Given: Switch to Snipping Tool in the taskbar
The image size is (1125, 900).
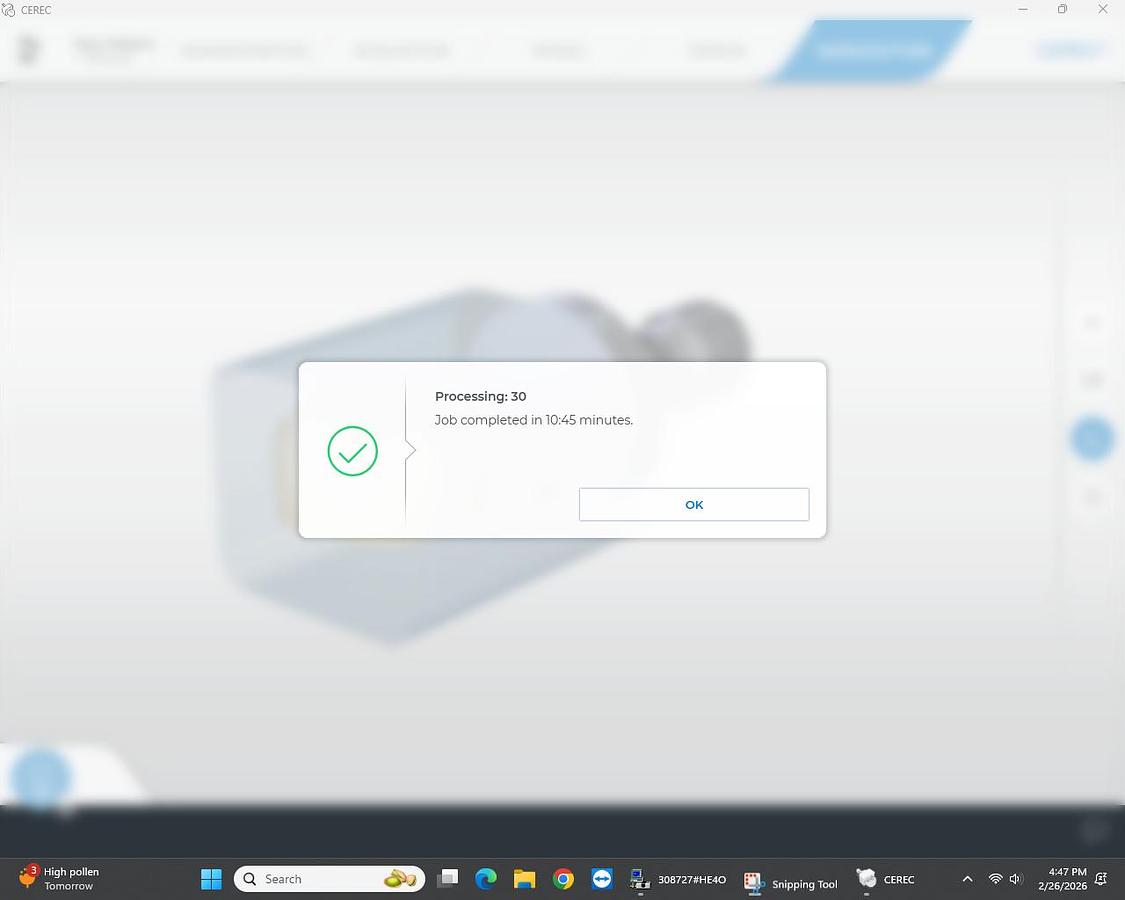Looking at the screenshot, I should pyautogui.click(x=791, y=881).
